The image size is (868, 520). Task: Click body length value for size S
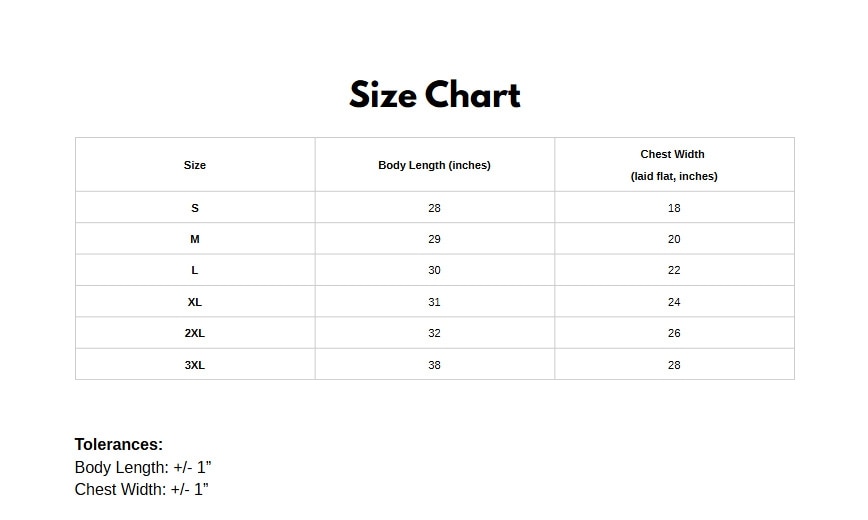click(x=434, y=208)
